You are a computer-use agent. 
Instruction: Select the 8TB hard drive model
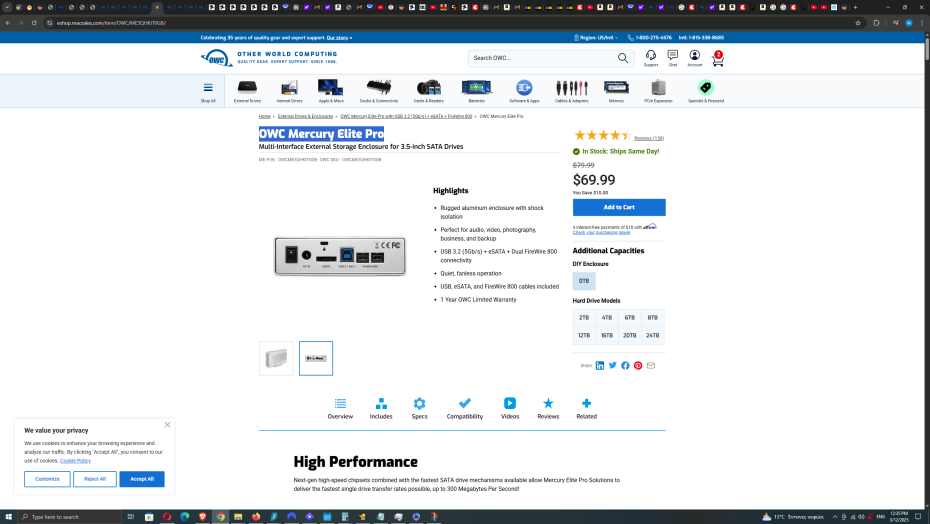(x=652, y=317)
